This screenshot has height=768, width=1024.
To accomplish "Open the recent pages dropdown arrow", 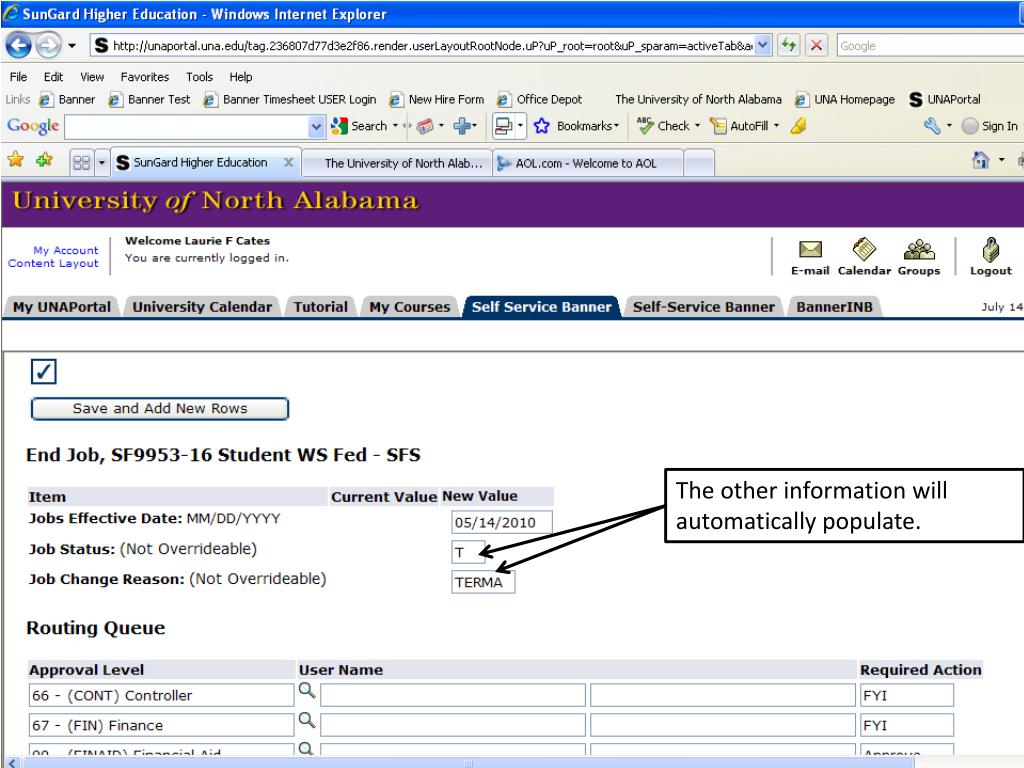I will click(x=72, y=46).
